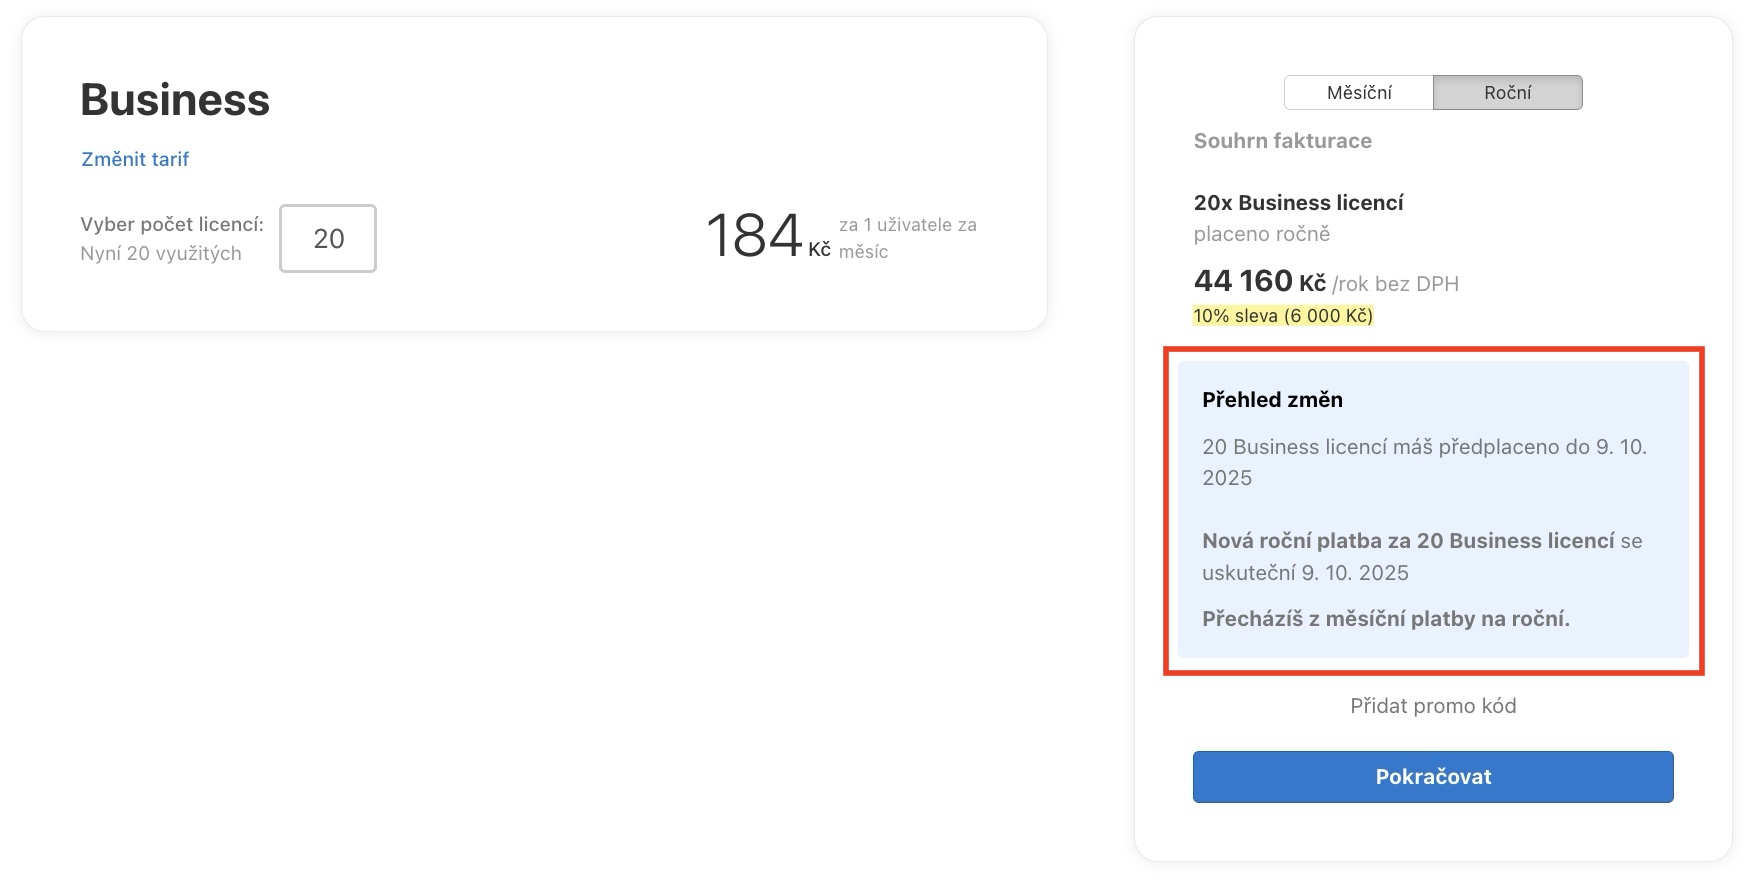Screen dimensions: 1756x880
Task: Click Přidat promo kód
Action: [x=1433, y=706]
